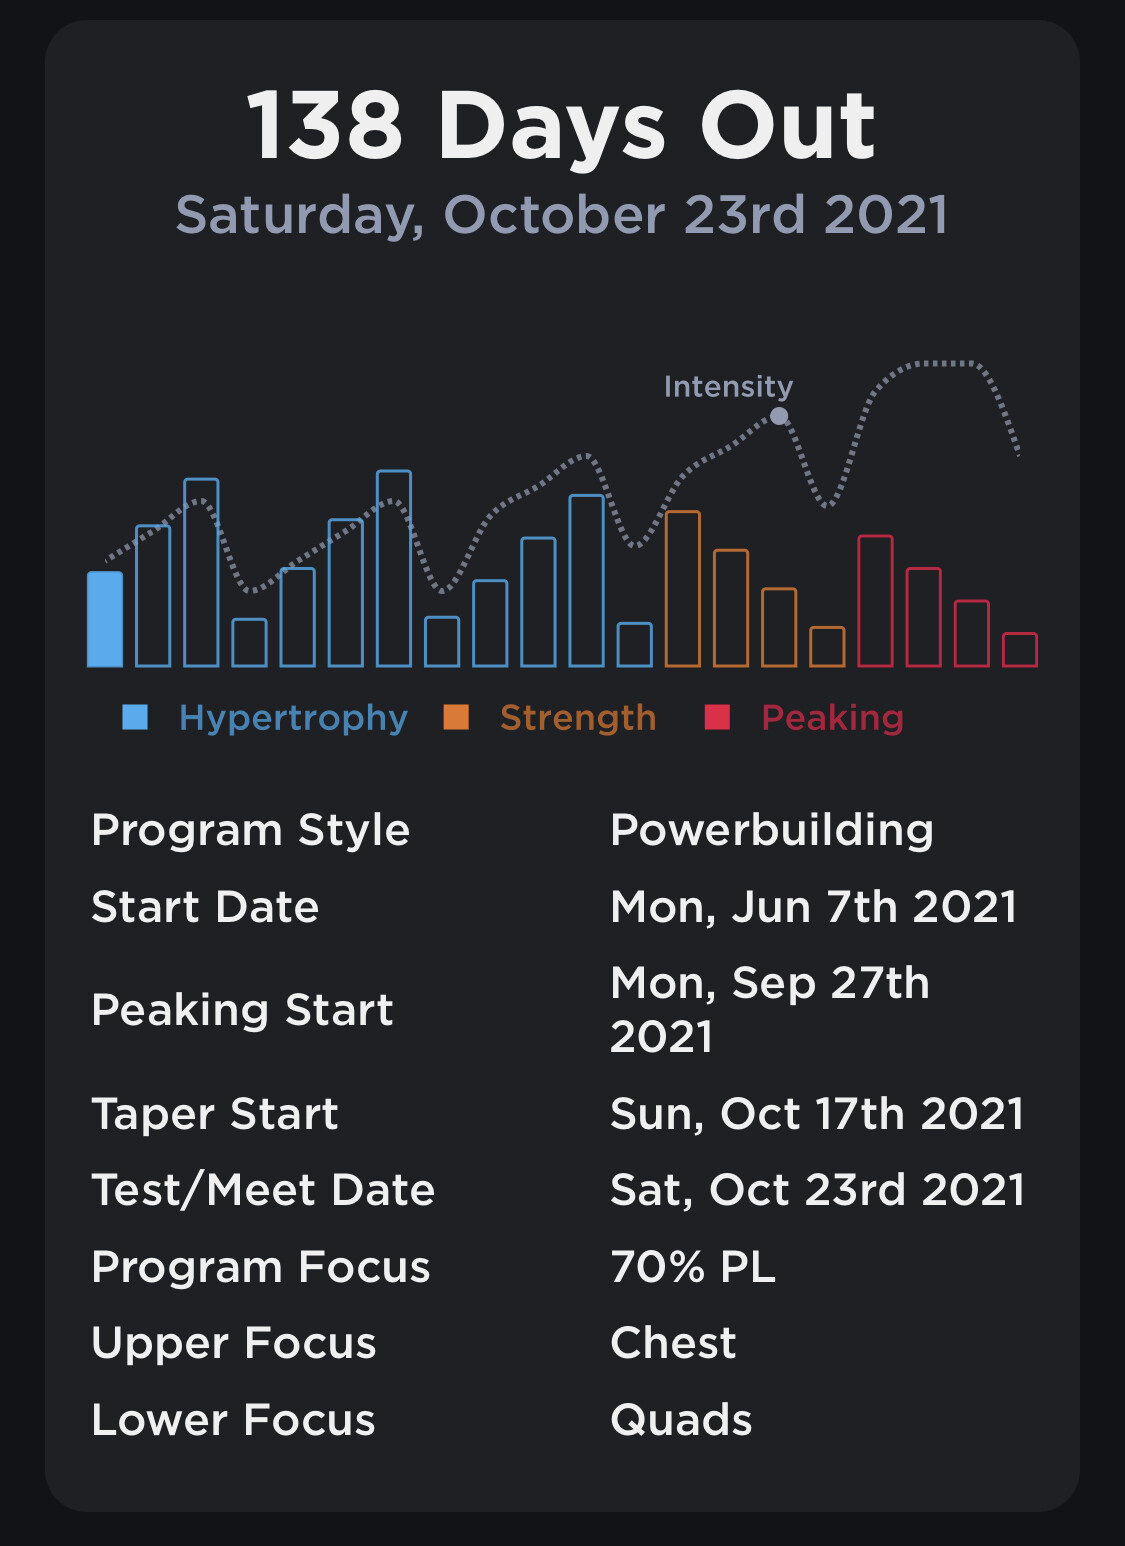Change the Sat, Oct 23rd 2021 meet date

[x=817, y=1190]
